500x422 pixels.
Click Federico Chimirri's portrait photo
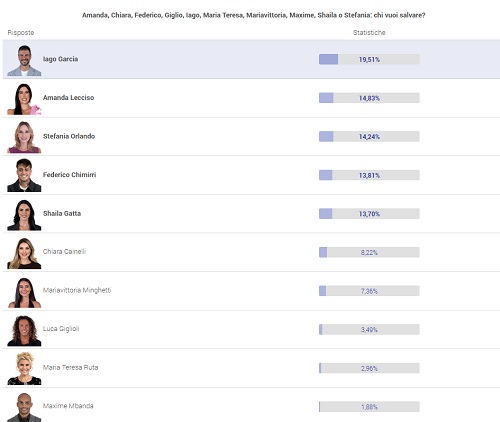24,176
